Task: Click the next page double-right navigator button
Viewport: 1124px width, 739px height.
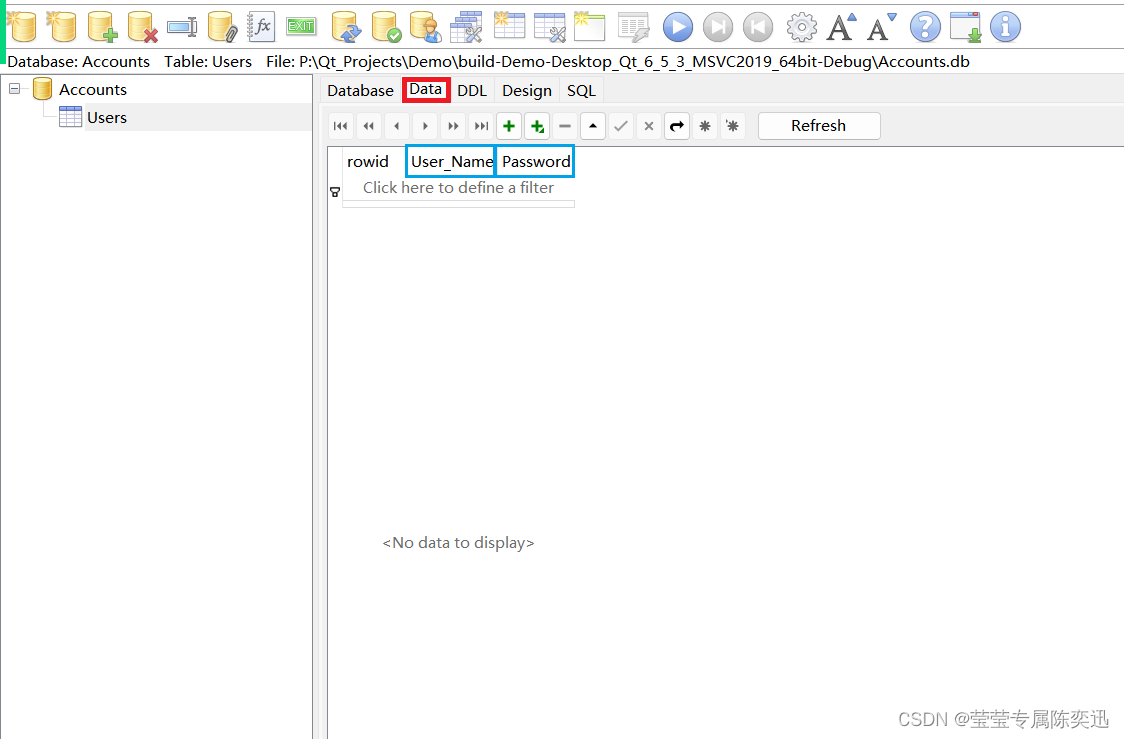Action: click(453, 126)
